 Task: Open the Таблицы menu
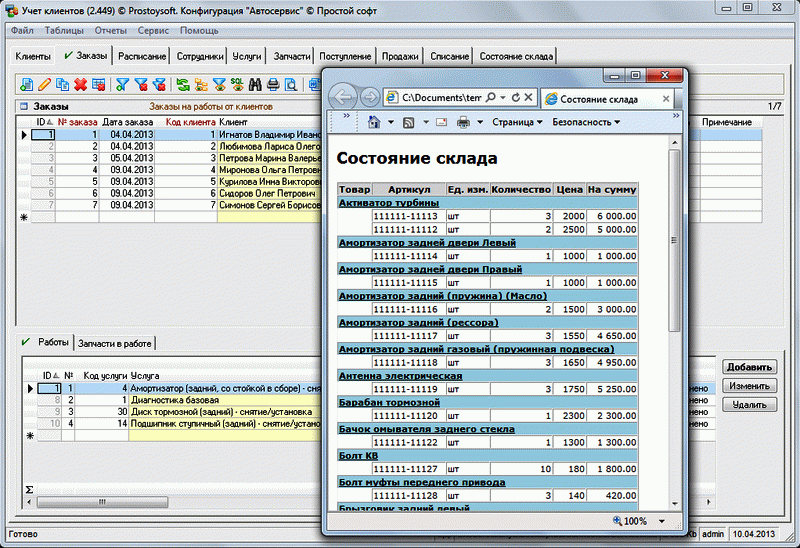[x=64, y=31]
